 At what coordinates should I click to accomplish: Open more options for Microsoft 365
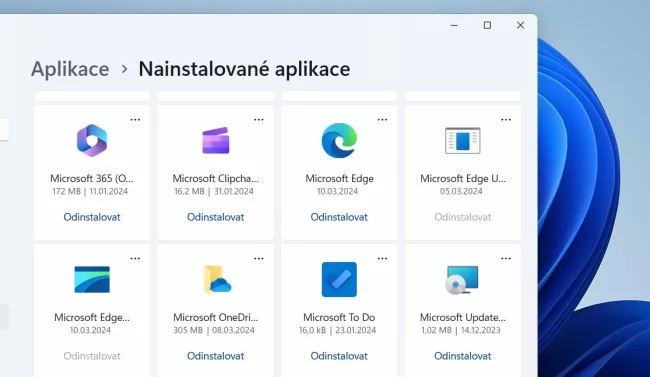[x=135, y=119]
